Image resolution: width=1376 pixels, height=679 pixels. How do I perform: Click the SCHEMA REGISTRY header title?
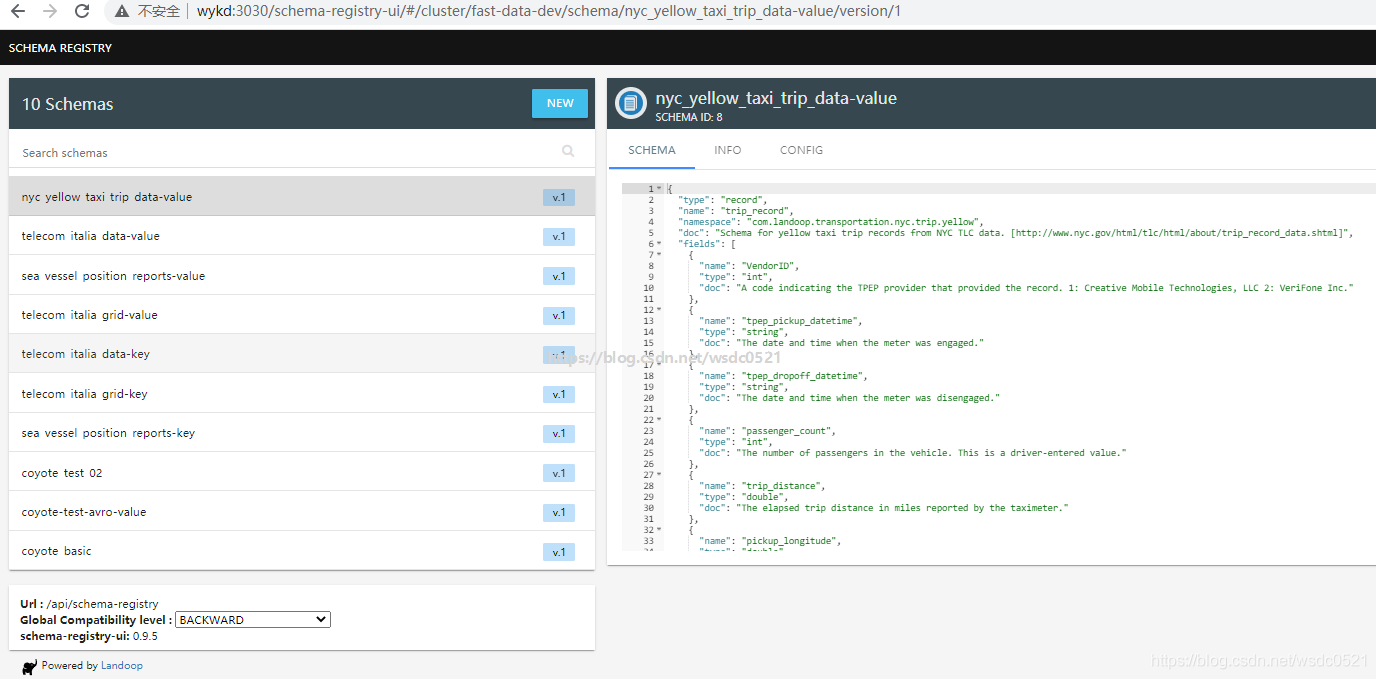point(60,48)
